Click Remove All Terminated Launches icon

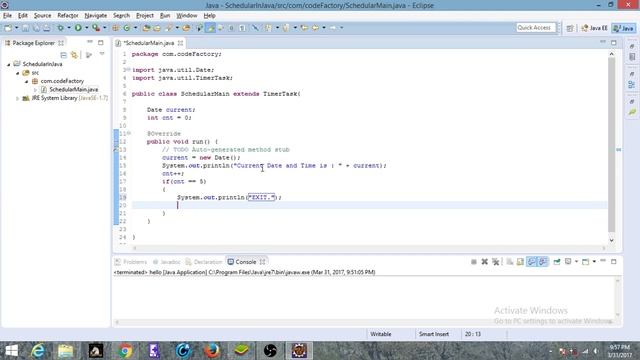[496, 262]
